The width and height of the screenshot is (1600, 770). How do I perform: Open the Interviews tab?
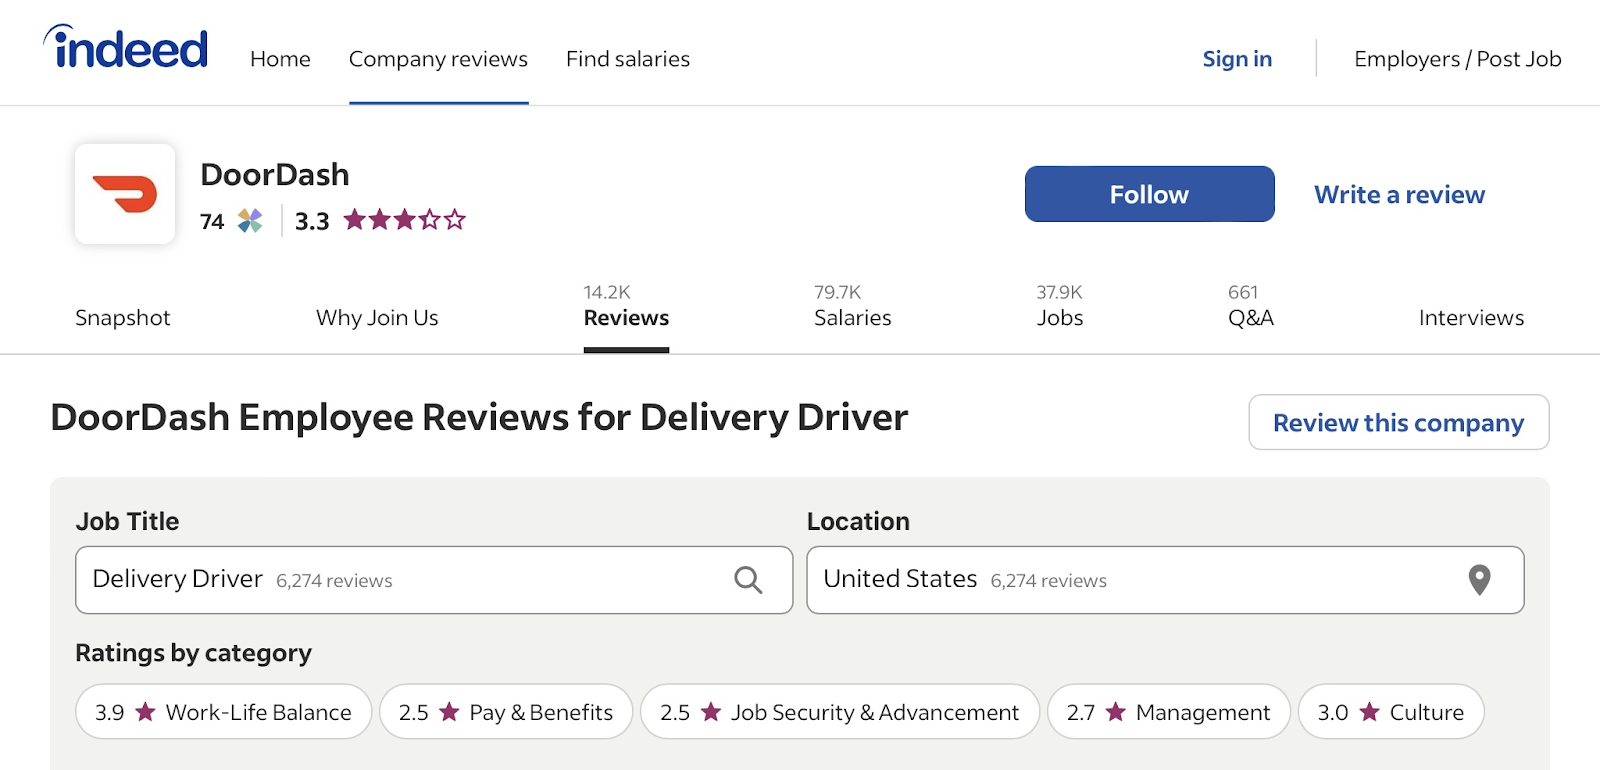click(1471, 317)
